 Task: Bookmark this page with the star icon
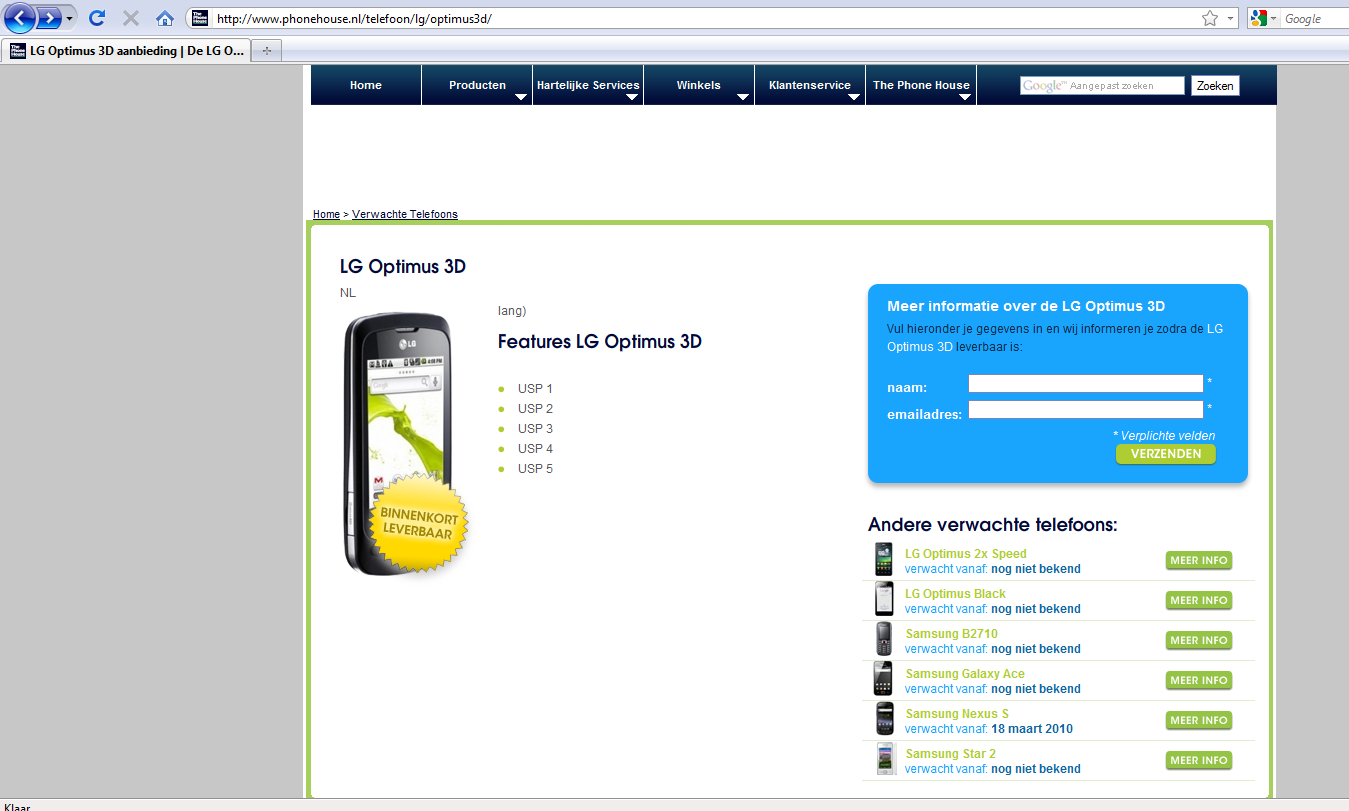coord(1210,18)
